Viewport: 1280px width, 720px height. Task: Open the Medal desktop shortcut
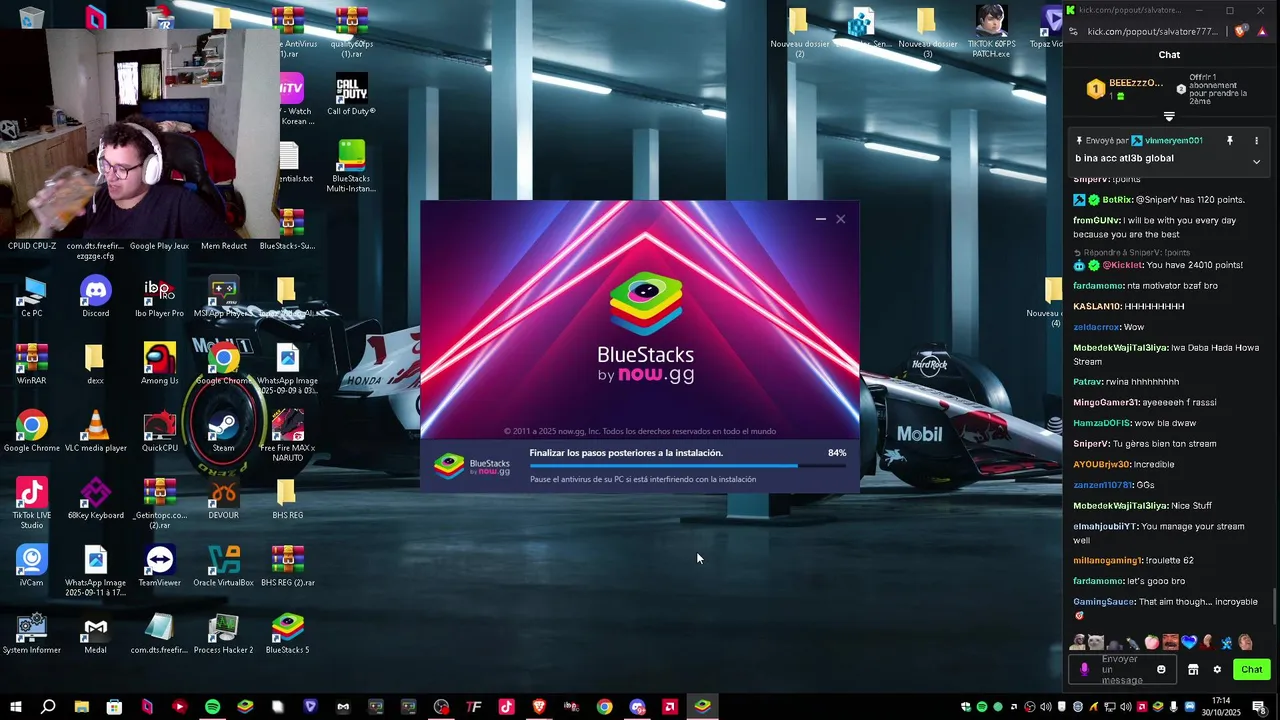coord(95,634)
